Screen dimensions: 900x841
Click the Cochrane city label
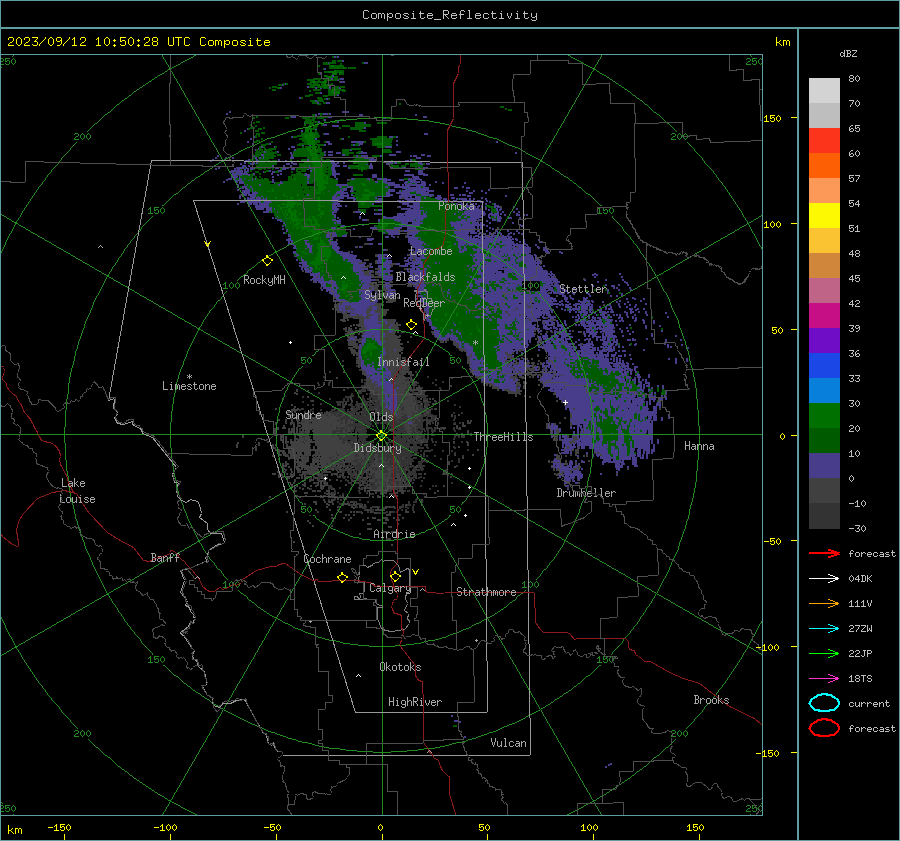pos(327,559)
